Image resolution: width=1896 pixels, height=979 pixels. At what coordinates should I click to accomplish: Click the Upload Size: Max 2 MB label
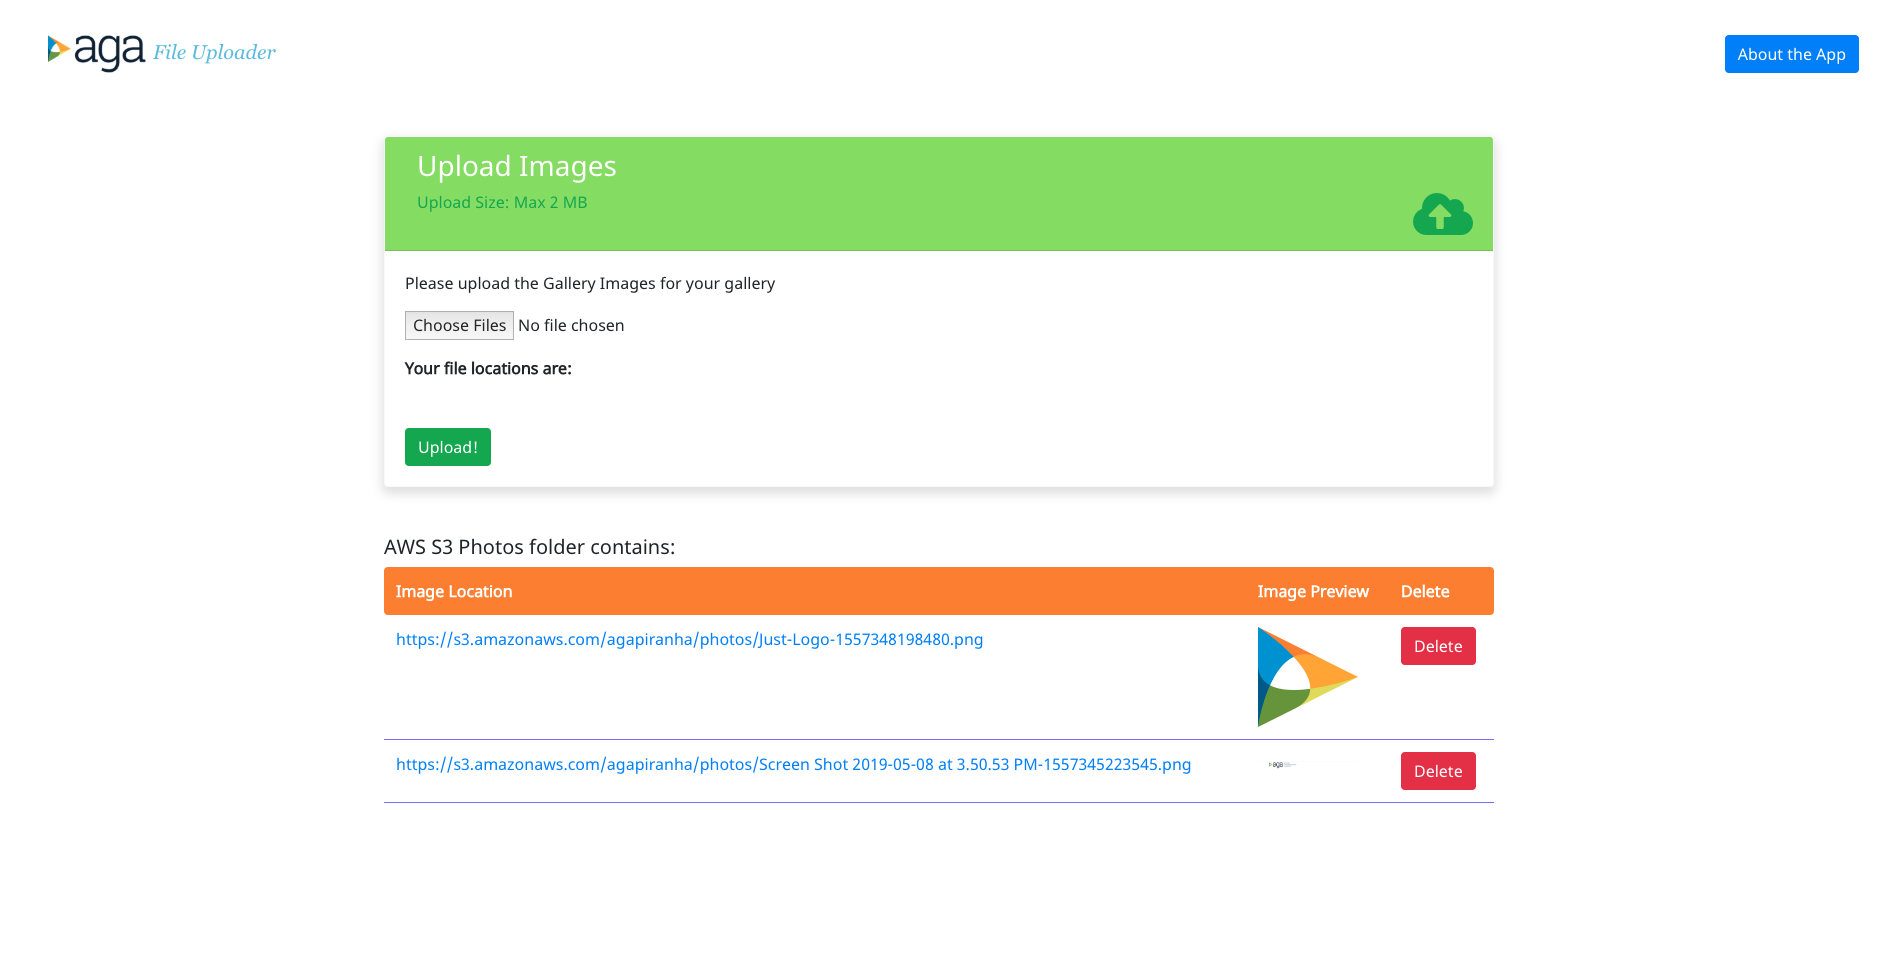coord(502,202)
